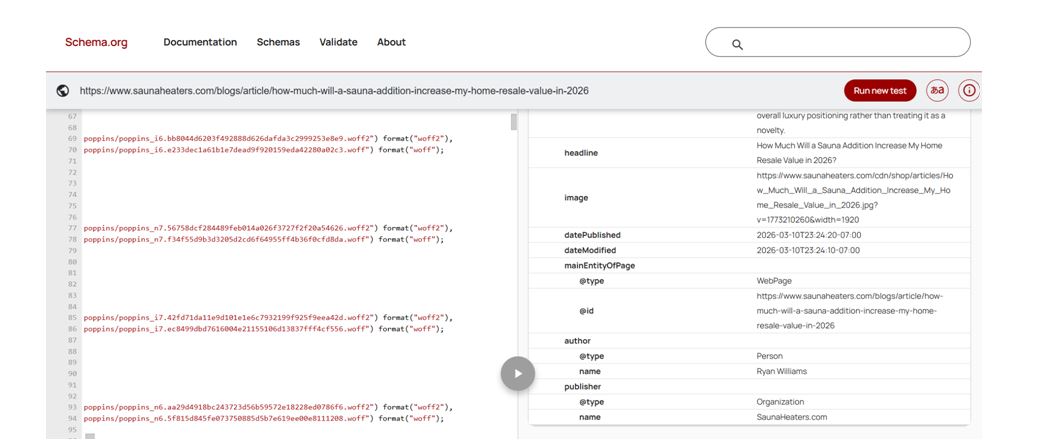Image resolution: width=1061 pixels, height=448 pixels.
Task: Click the magnifier icon in the search box
Action: pyautogui.click(x=737, y=44)
